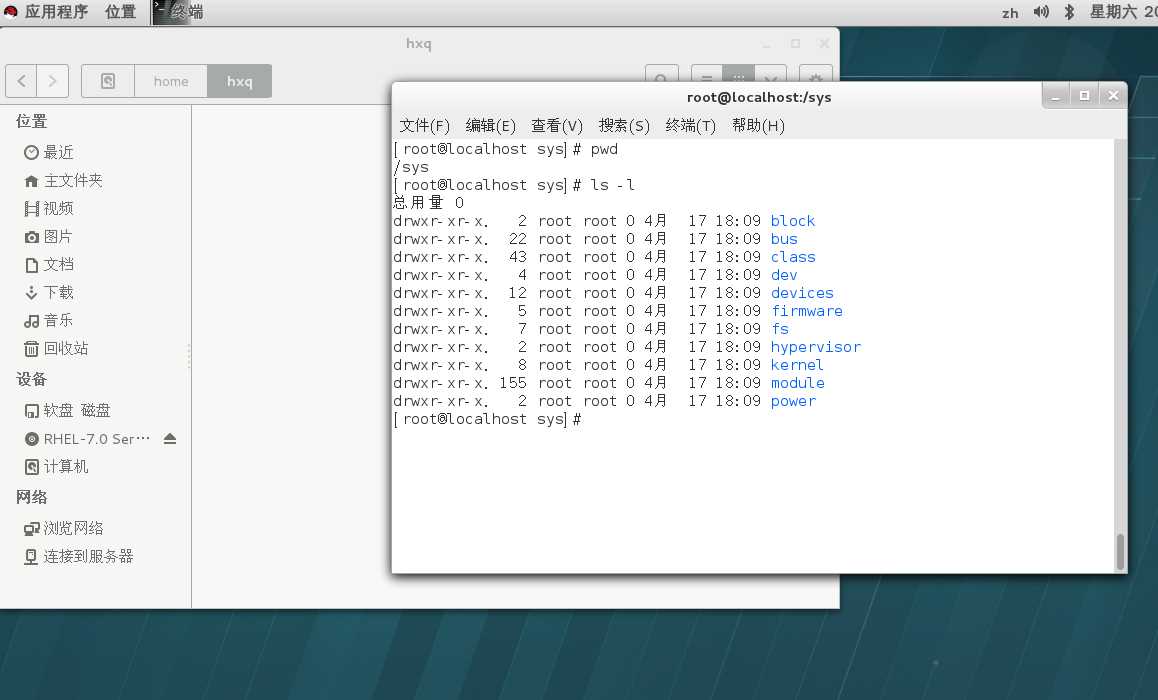Open the 编辑(E) menu in terminal
Image resolution: width=1158 pixels, height=700 pixels.
[490, 126]
